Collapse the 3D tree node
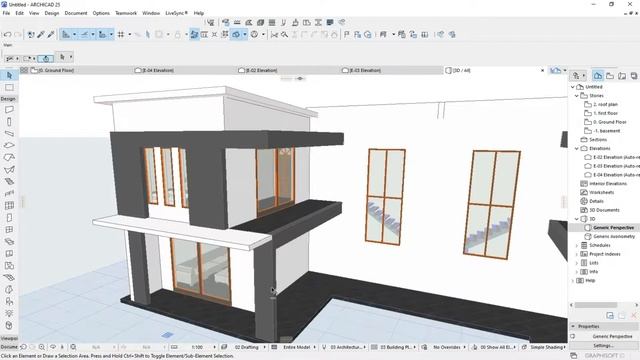Image resolution: width=640 pixels, height=360 pixels. click(577, 219)
